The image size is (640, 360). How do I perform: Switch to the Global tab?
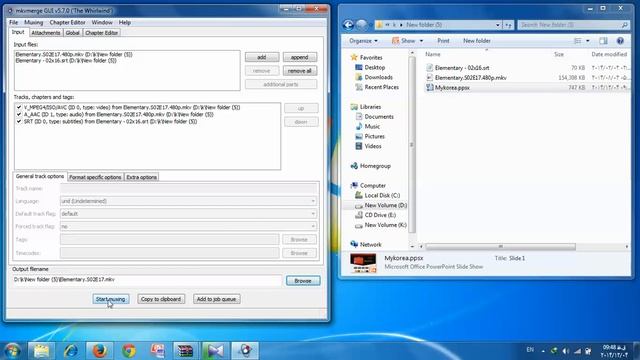tap(72, 33)
